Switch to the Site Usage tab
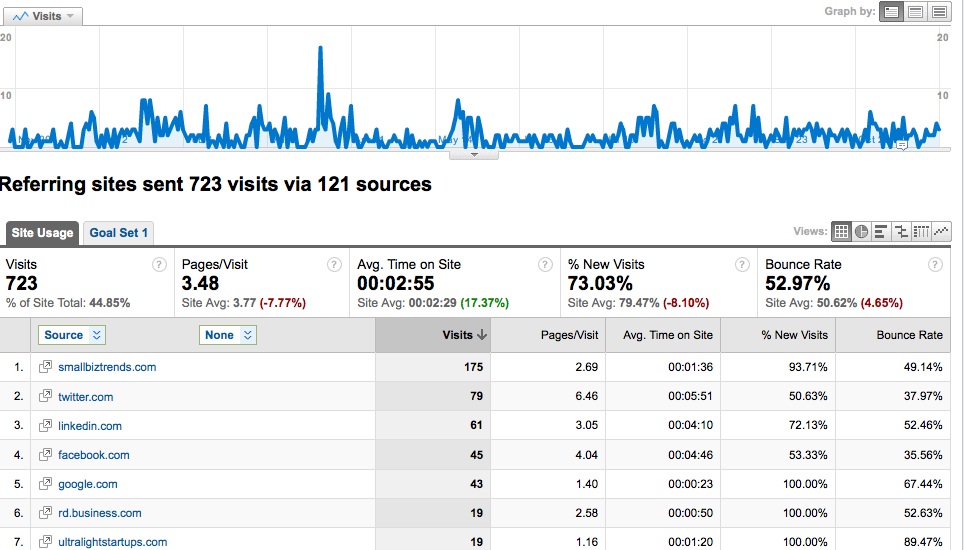The image size is (964, 550). [x=42, y=233]
